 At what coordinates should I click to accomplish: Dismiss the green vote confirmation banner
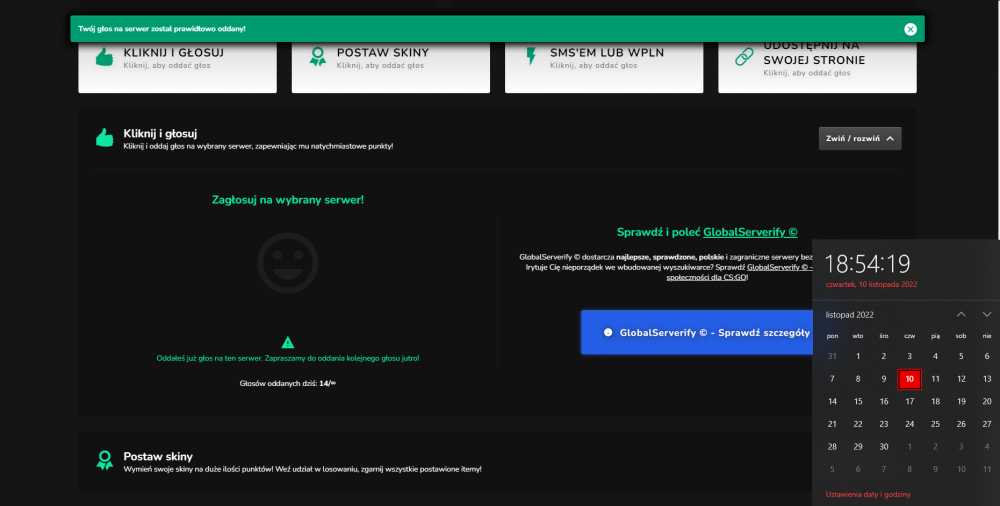point(910,29)
